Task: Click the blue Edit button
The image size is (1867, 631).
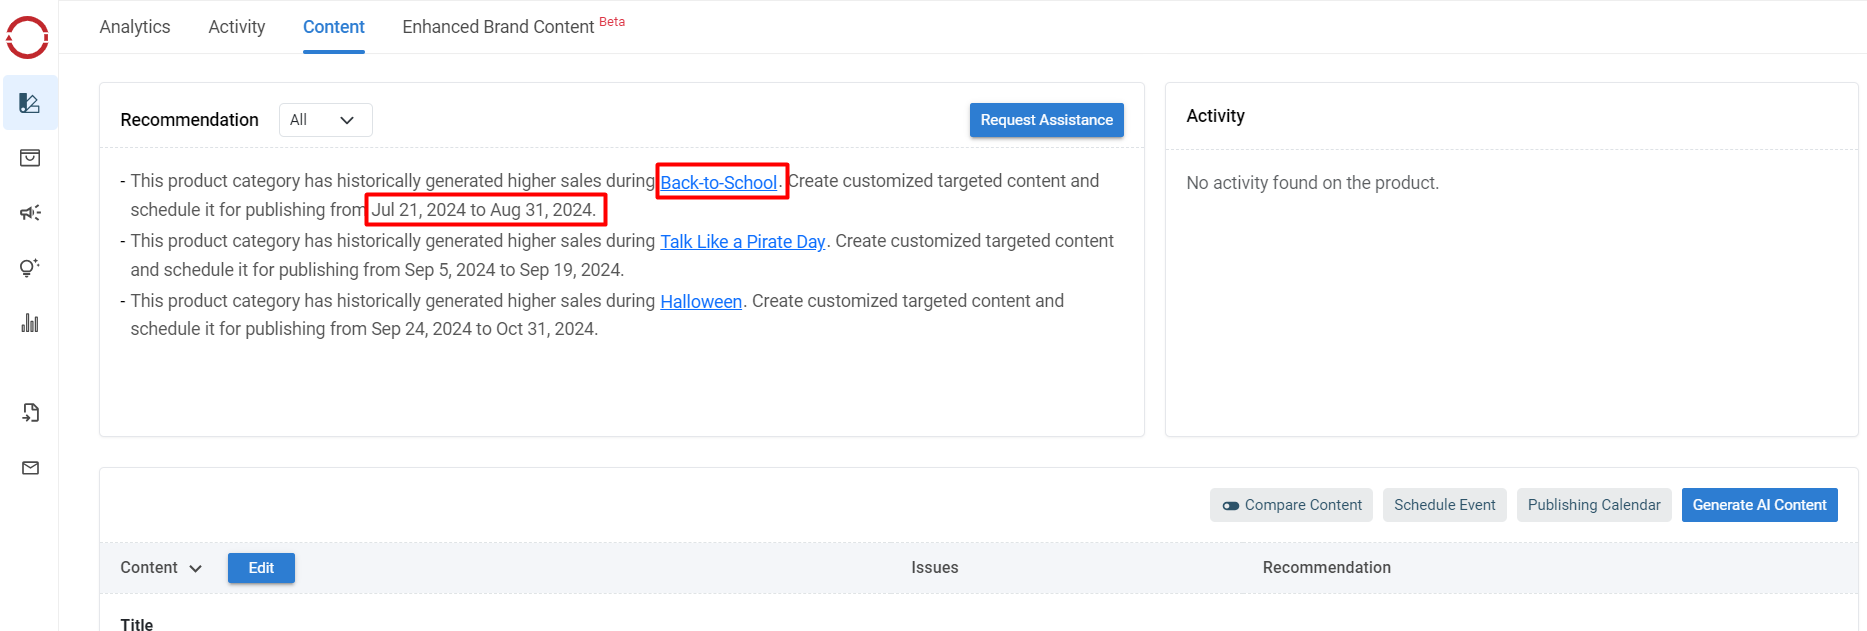Action: (x=261, y=568)
